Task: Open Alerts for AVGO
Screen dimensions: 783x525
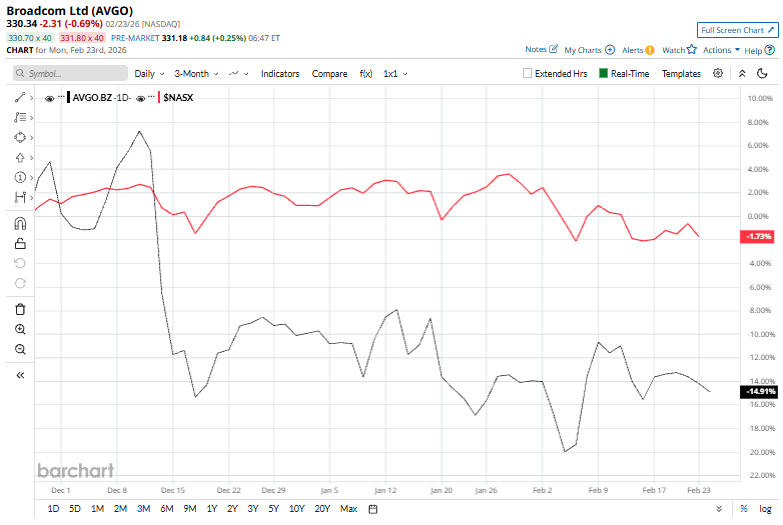Action: (638, 50)
